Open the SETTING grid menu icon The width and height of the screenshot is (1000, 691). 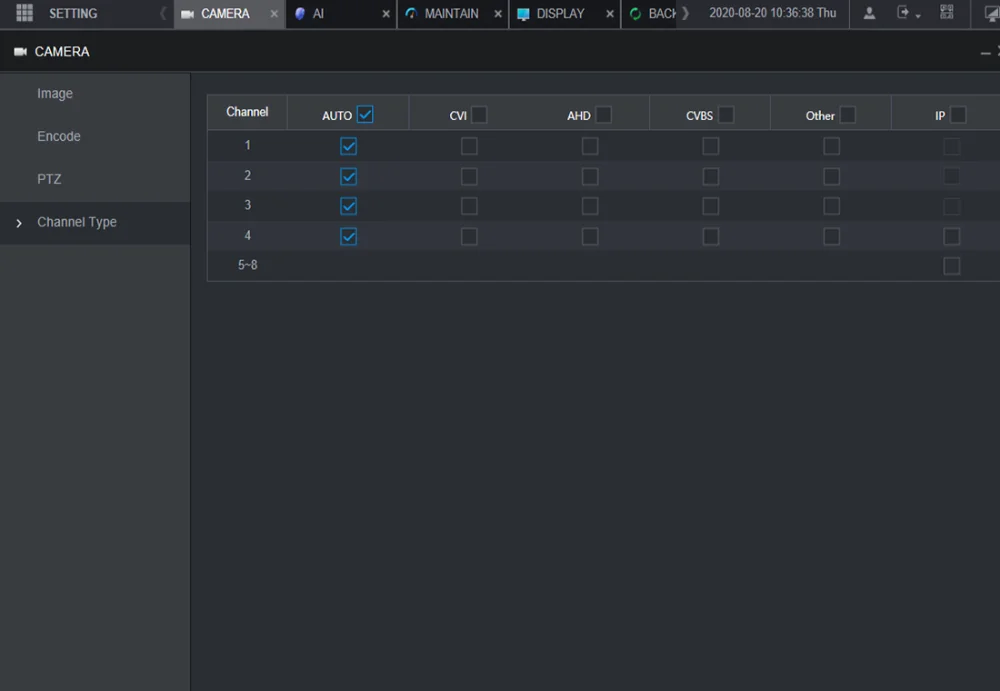tap(24, 13)
